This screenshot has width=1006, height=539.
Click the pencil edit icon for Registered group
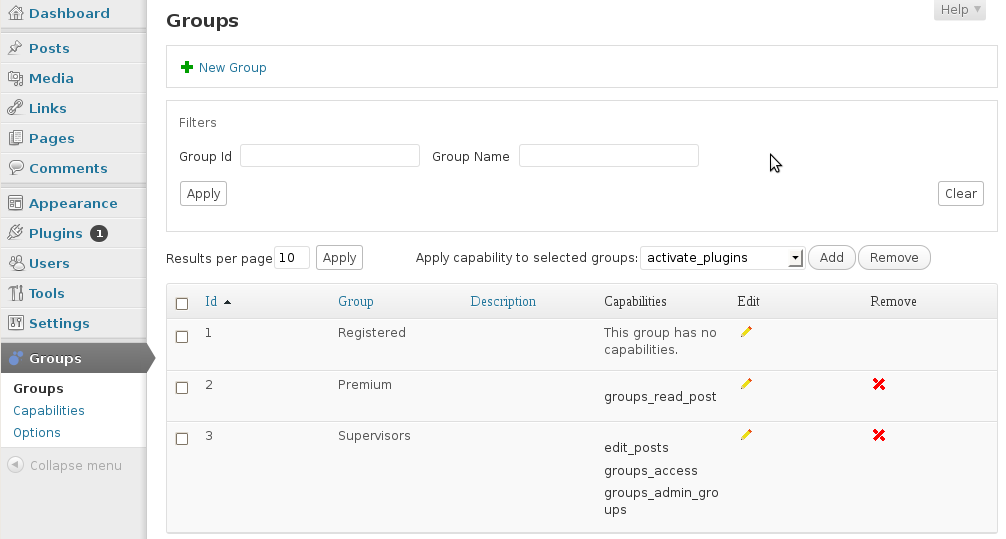tap(746, 332)
